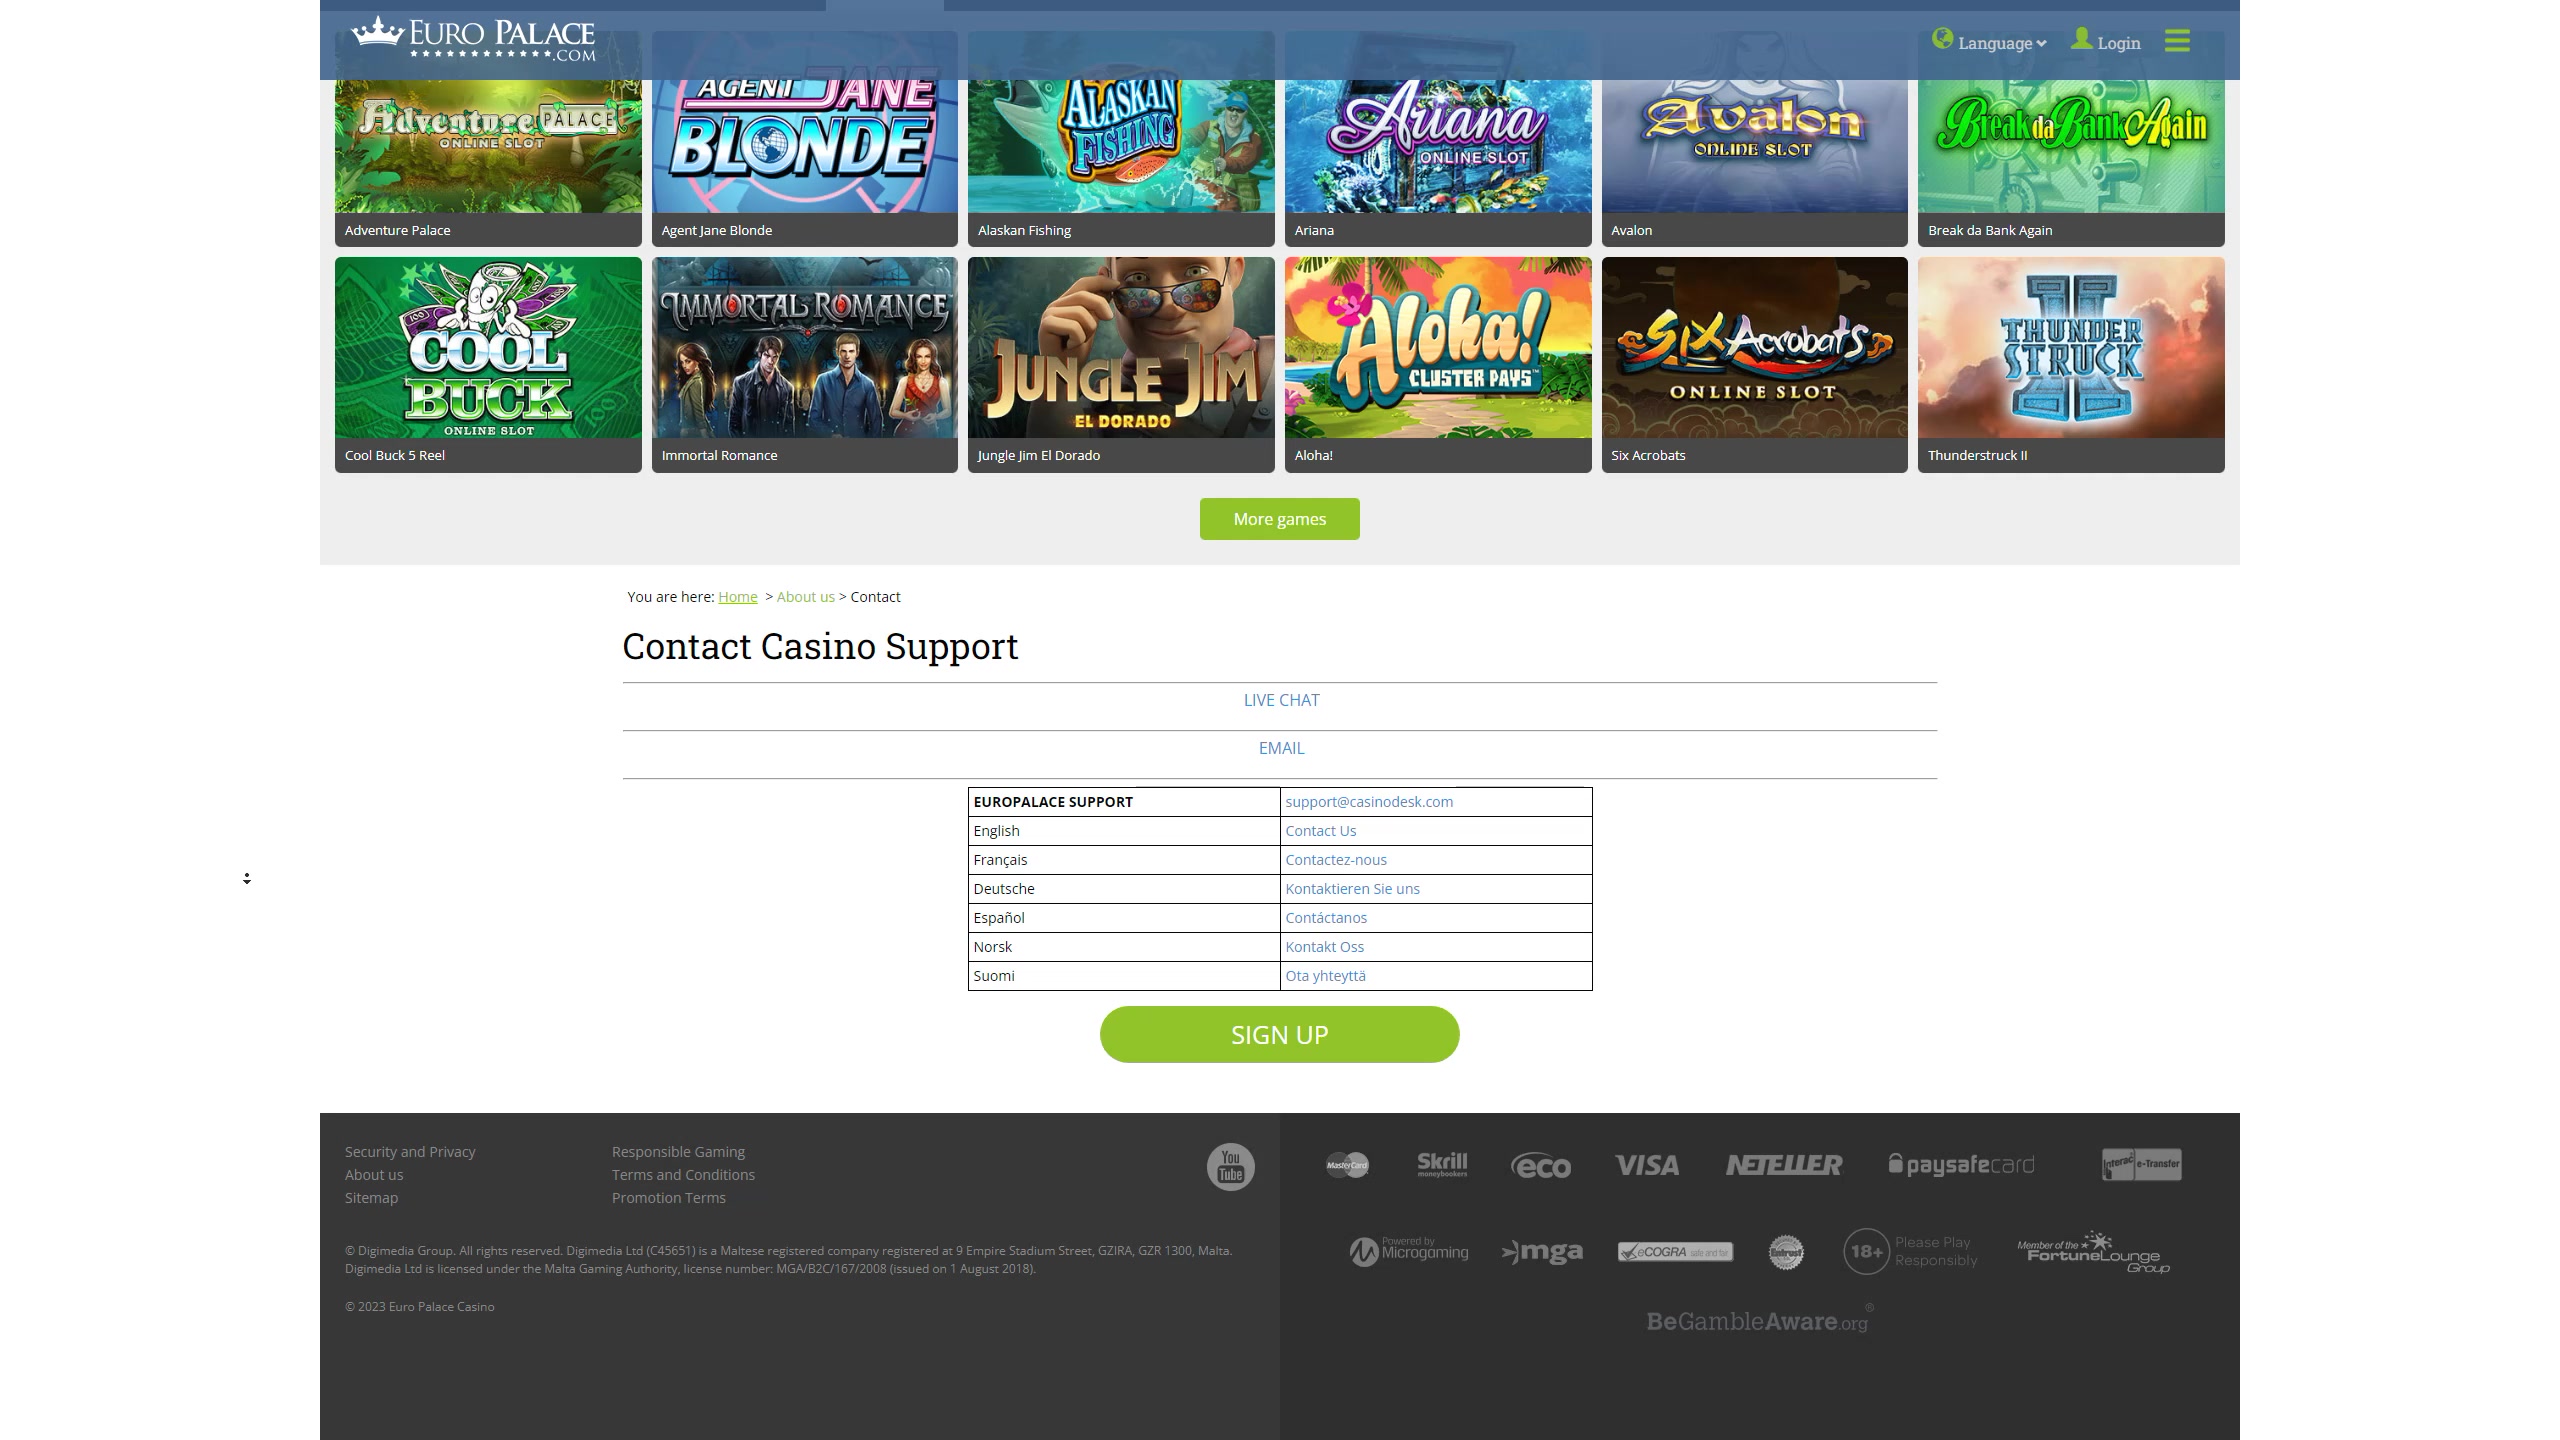Click the eCOGRA safe and fair badge
Screen dimensions: 2560x1440
click(1675, 1252)
